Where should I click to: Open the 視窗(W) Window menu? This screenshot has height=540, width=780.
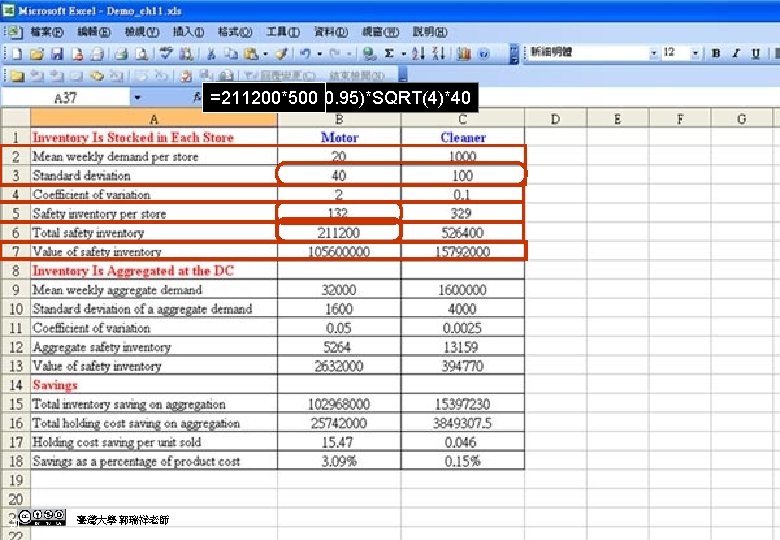click(381, 32)
